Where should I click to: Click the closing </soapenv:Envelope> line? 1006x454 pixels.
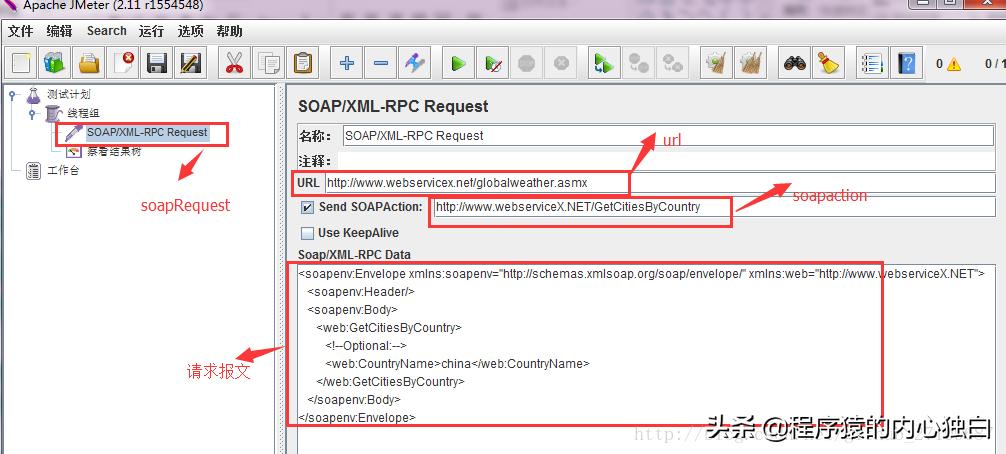(x=357, y=417)
